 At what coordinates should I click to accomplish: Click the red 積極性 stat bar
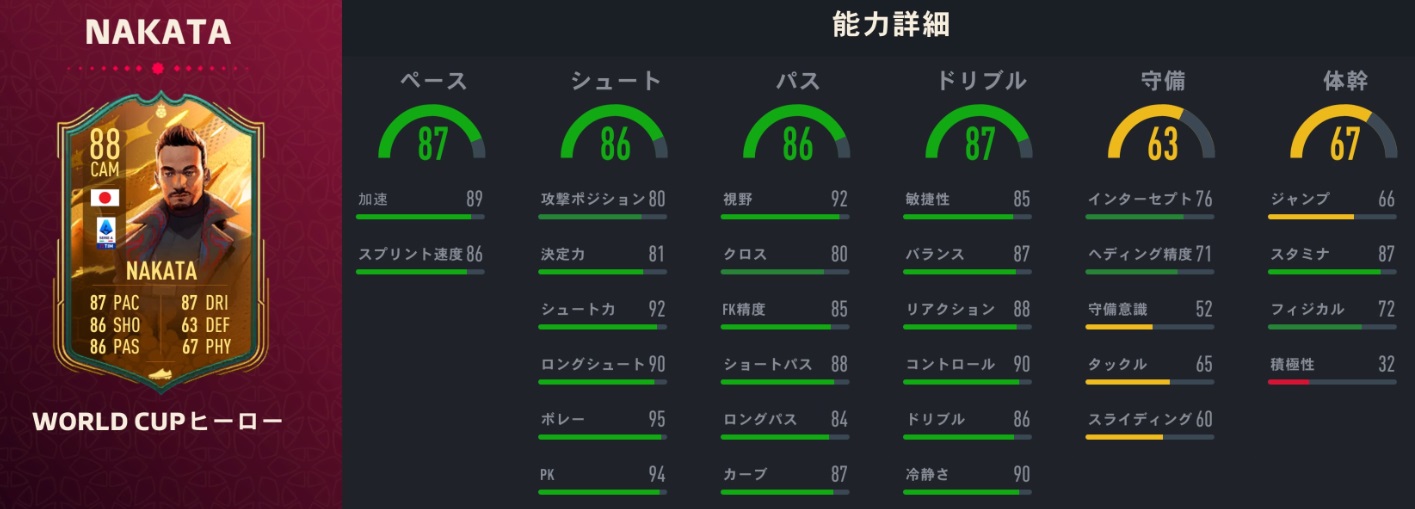pos(1288,381)
